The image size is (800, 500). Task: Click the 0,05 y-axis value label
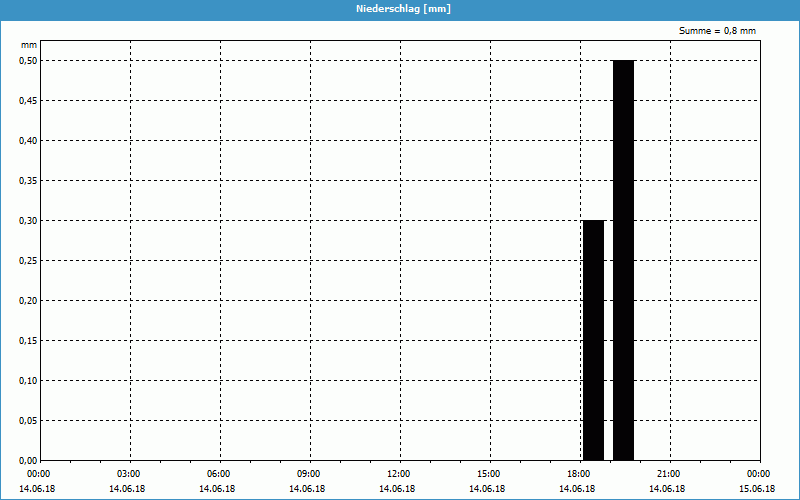[28, 420]
